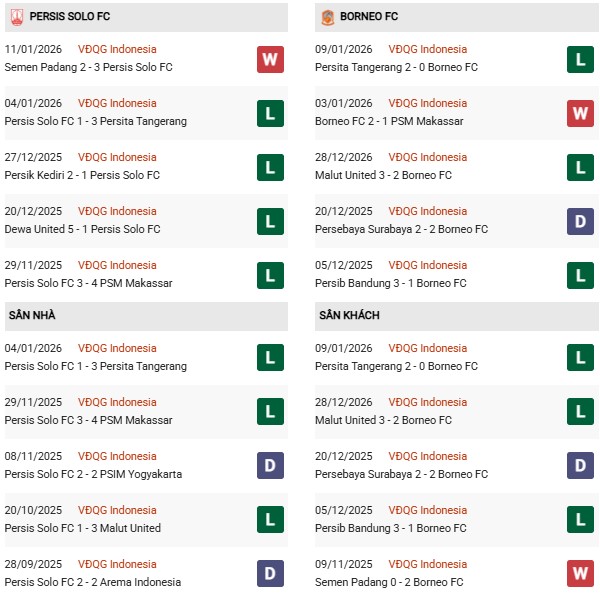Open VĐQG Indonesia link dated 27/12/2025
This screenshot has height=595, width=600.
click(117, 157)
